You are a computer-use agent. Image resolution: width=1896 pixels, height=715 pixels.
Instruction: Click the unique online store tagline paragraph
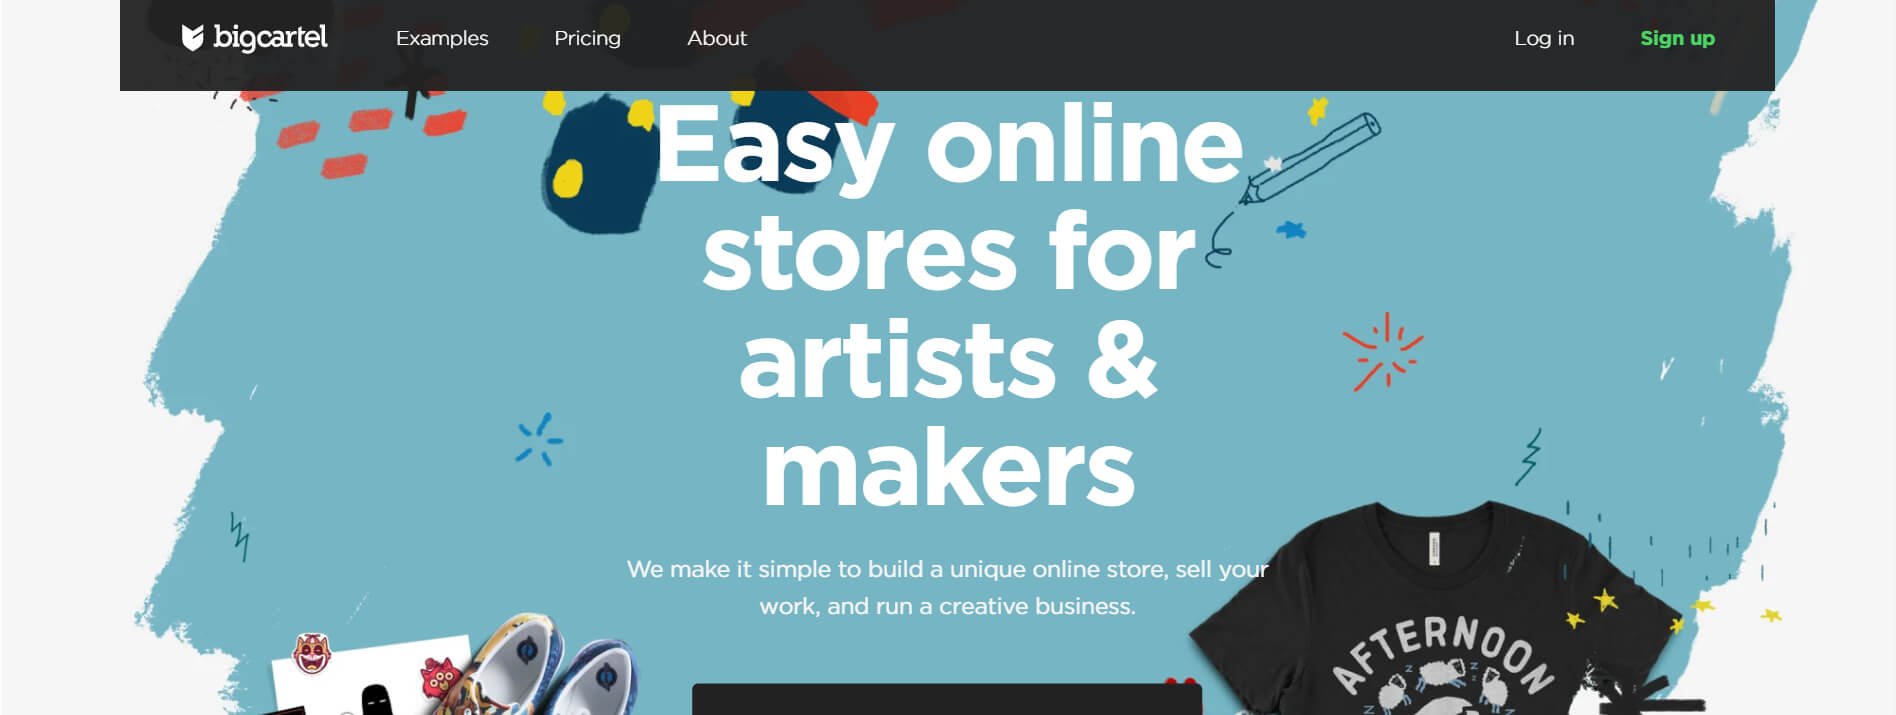pyautogui.click(x=947, y=587)
